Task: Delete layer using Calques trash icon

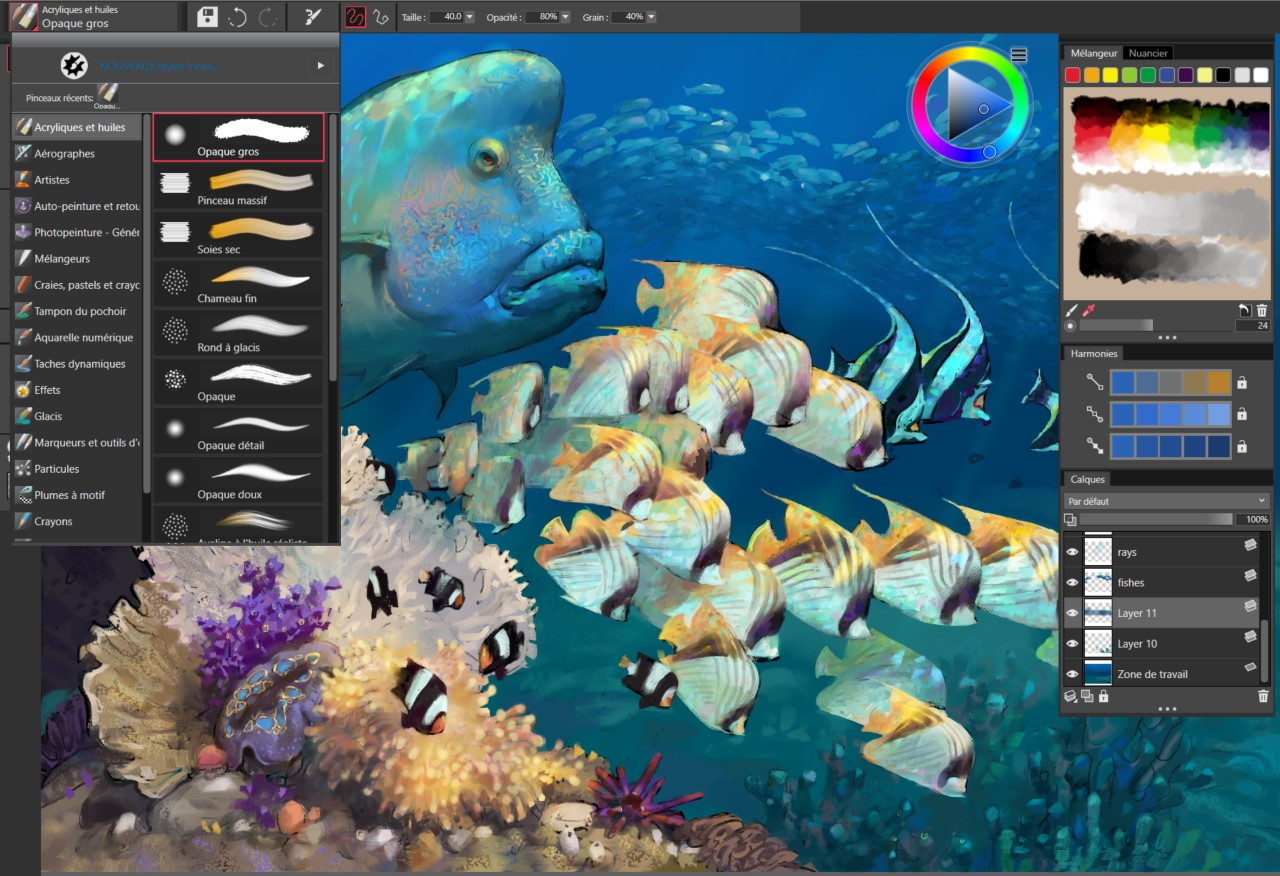Action: pyautogui.click(x=1262, y=696)
